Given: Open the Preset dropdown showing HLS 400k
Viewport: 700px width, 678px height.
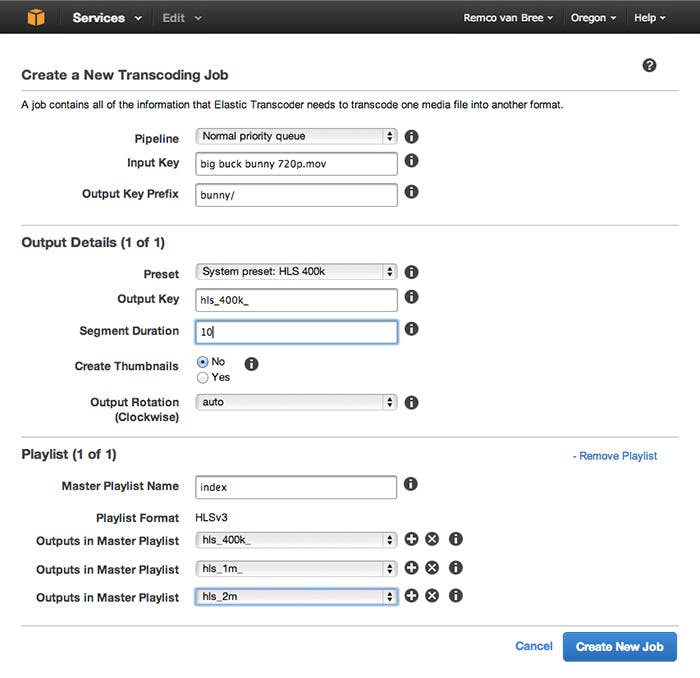Looking at the screenshot, I should 296,272.
